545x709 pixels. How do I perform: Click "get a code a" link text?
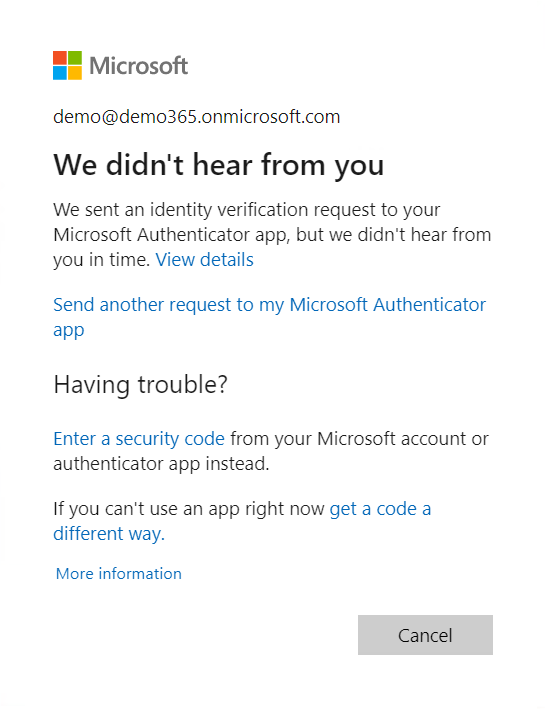tap(380, 509)
